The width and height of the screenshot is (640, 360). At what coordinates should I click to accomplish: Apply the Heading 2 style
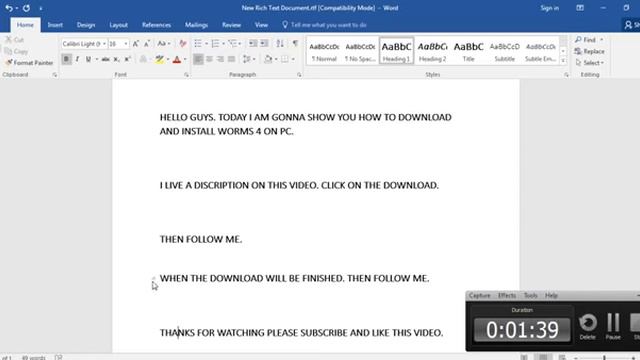coord(433,51)
